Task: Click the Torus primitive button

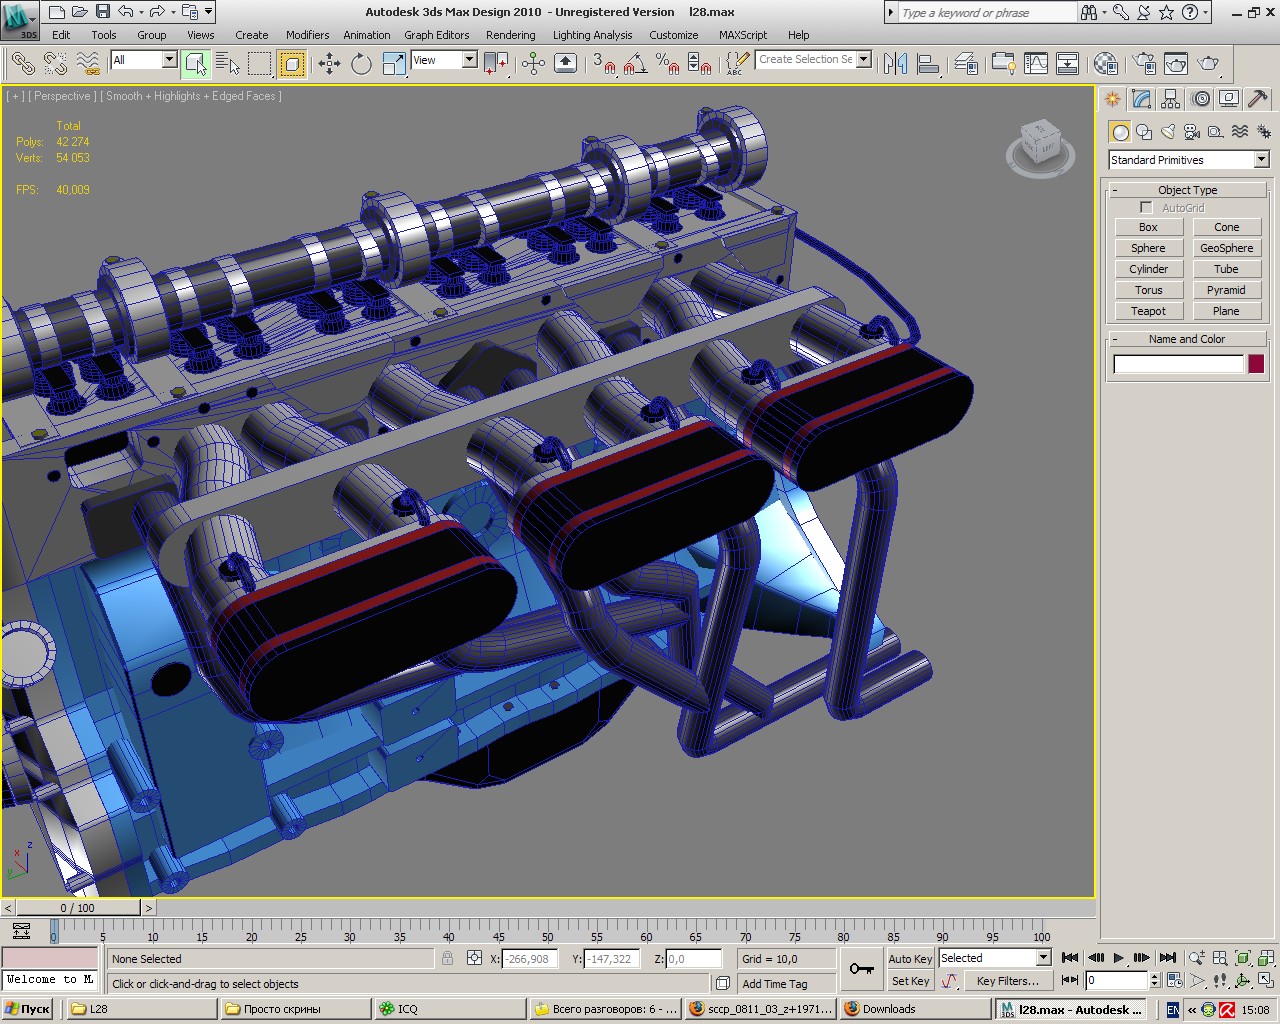Action: click(x=1148, y=290)
